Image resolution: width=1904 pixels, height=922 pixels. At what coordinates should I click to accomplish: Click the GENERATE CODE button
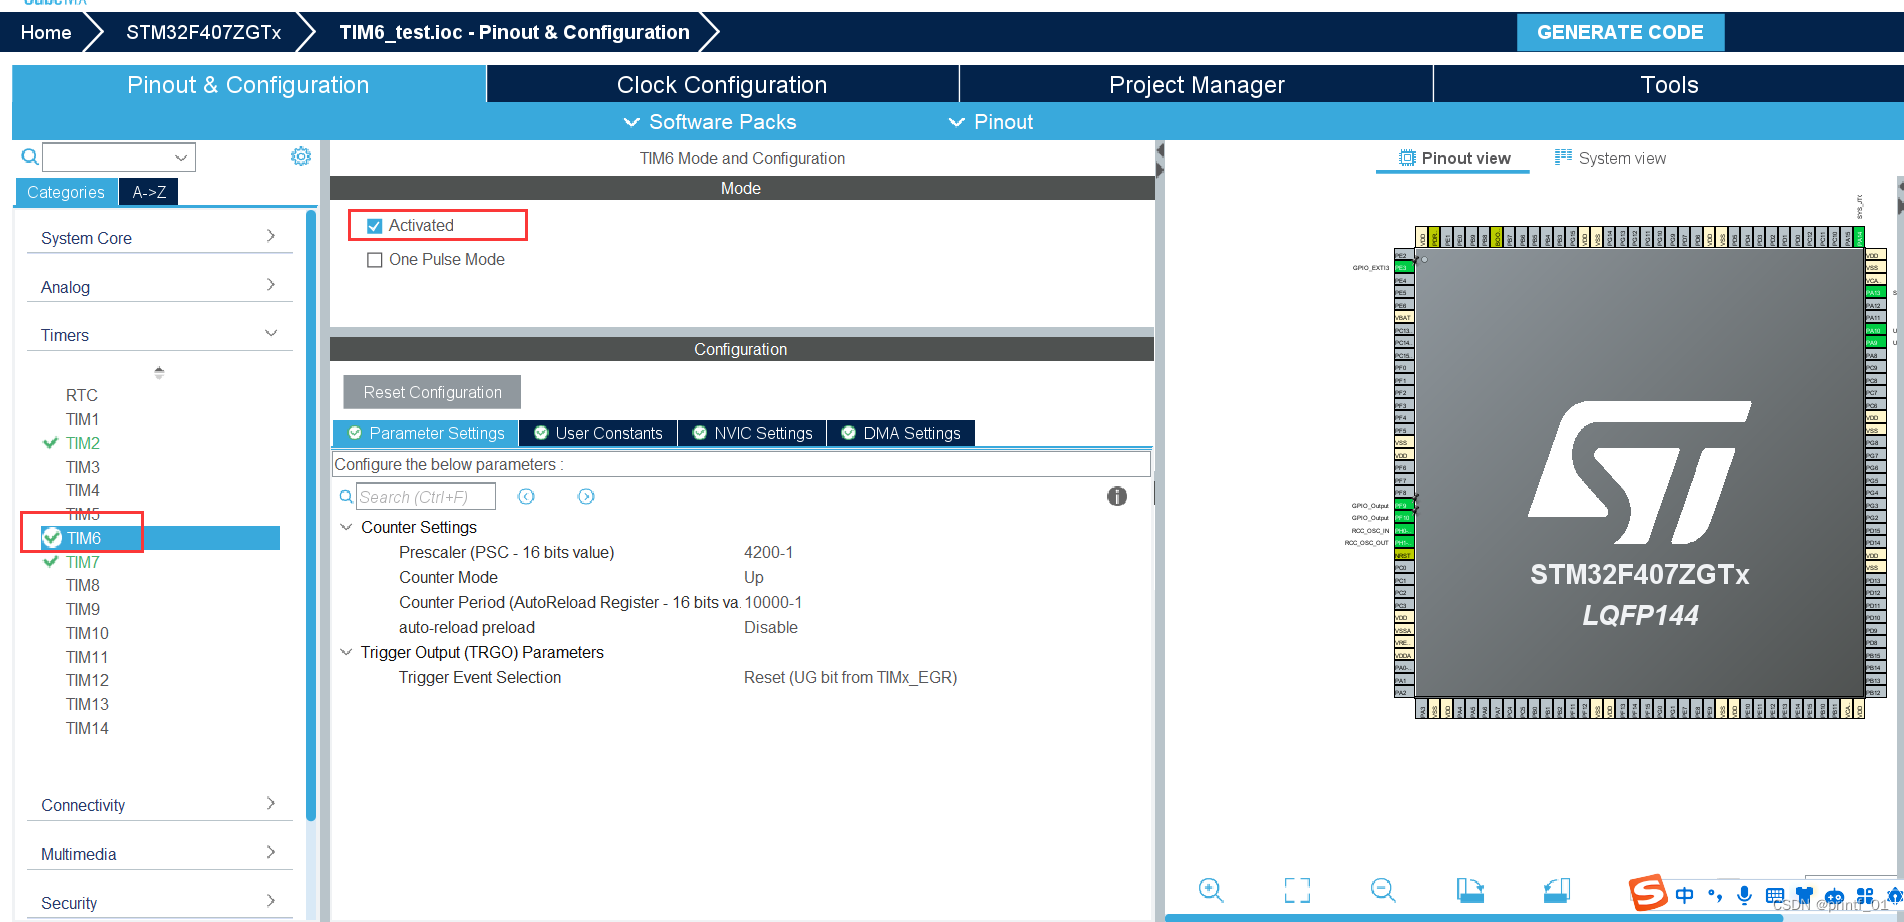pyautogui.click(x=1620, y=32)
